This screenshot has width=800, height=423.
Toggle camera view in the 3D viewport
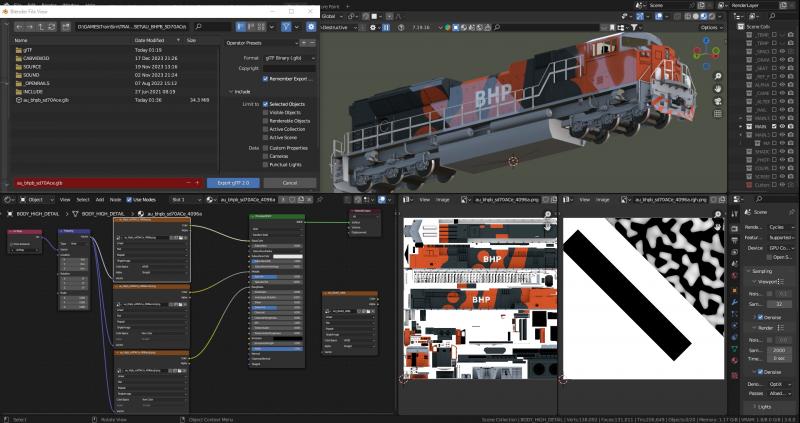pyautogui.click(x=718, y=101)
